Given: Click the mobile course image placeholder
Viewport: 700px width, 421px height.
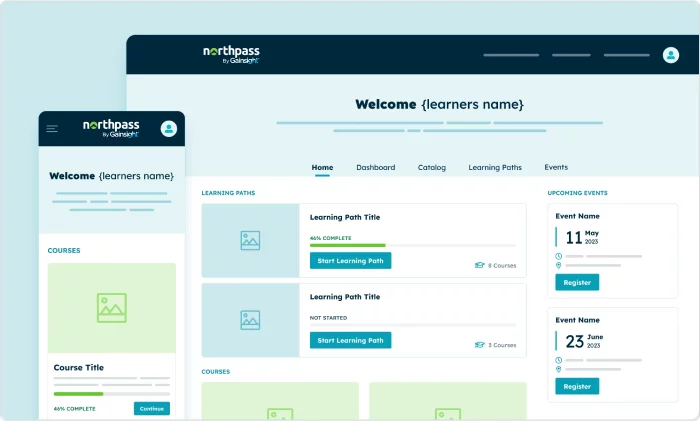Looking at the screenshot, I should pos(112,308).
